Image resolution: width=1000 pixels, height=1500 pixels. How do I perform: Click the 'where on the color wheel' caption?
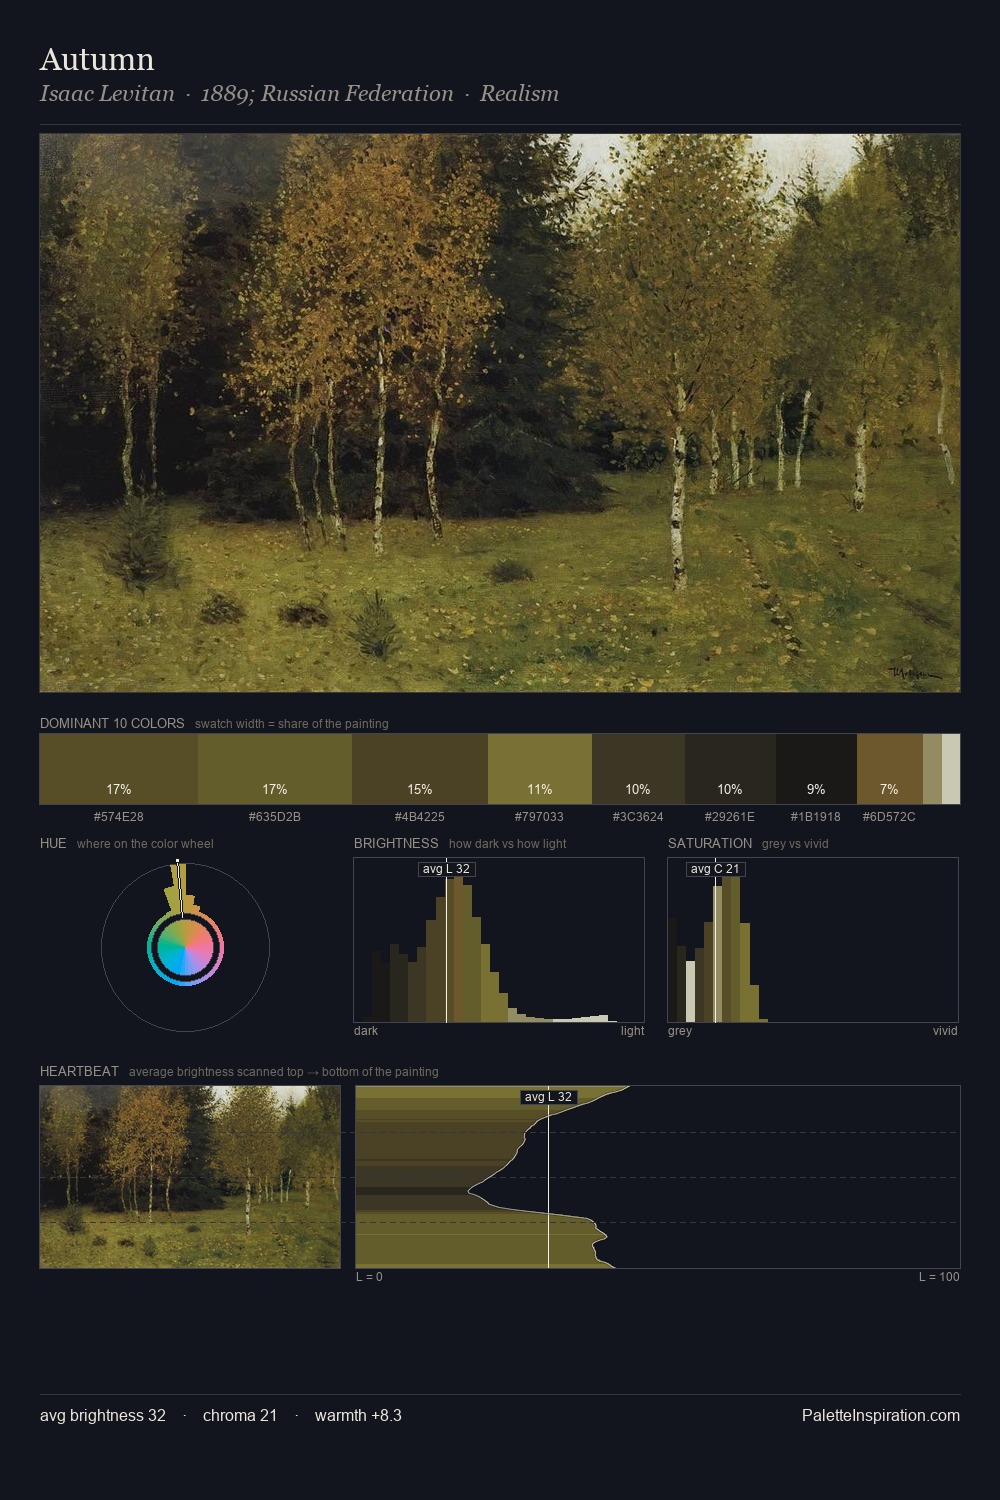pyautogui.click(x=145, y=844)
